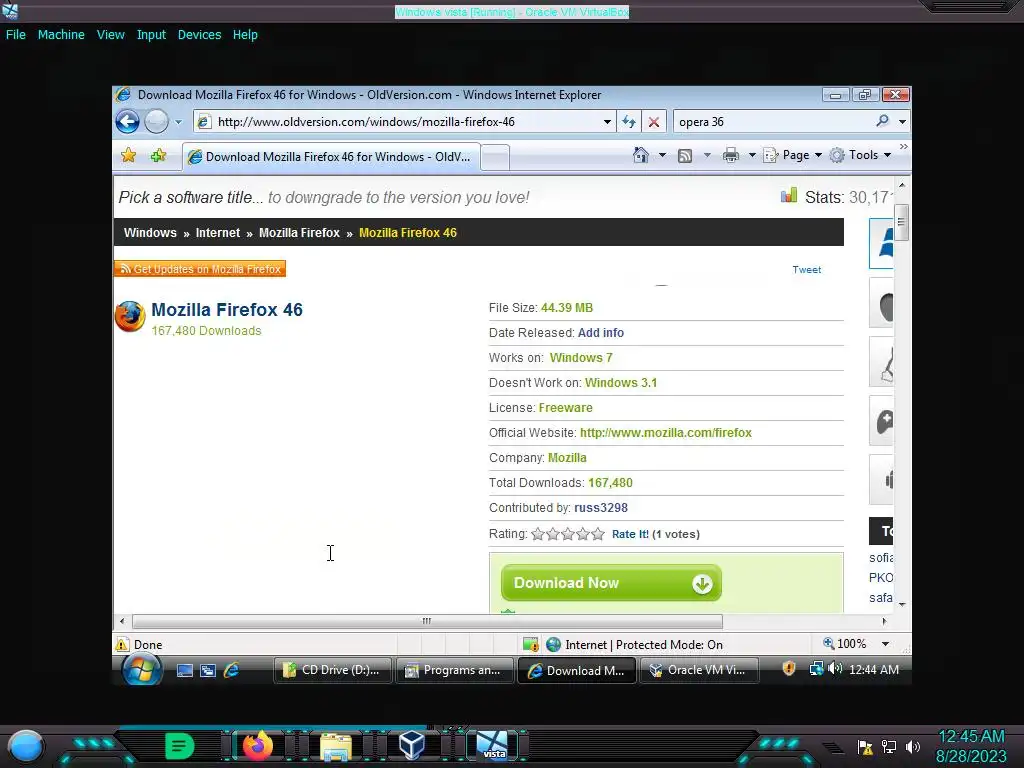Viewport: 1024px width, 768px height.
Task: Refresh the page with Refresh icon
Action: pyautogui.click(x=629, y=121)
